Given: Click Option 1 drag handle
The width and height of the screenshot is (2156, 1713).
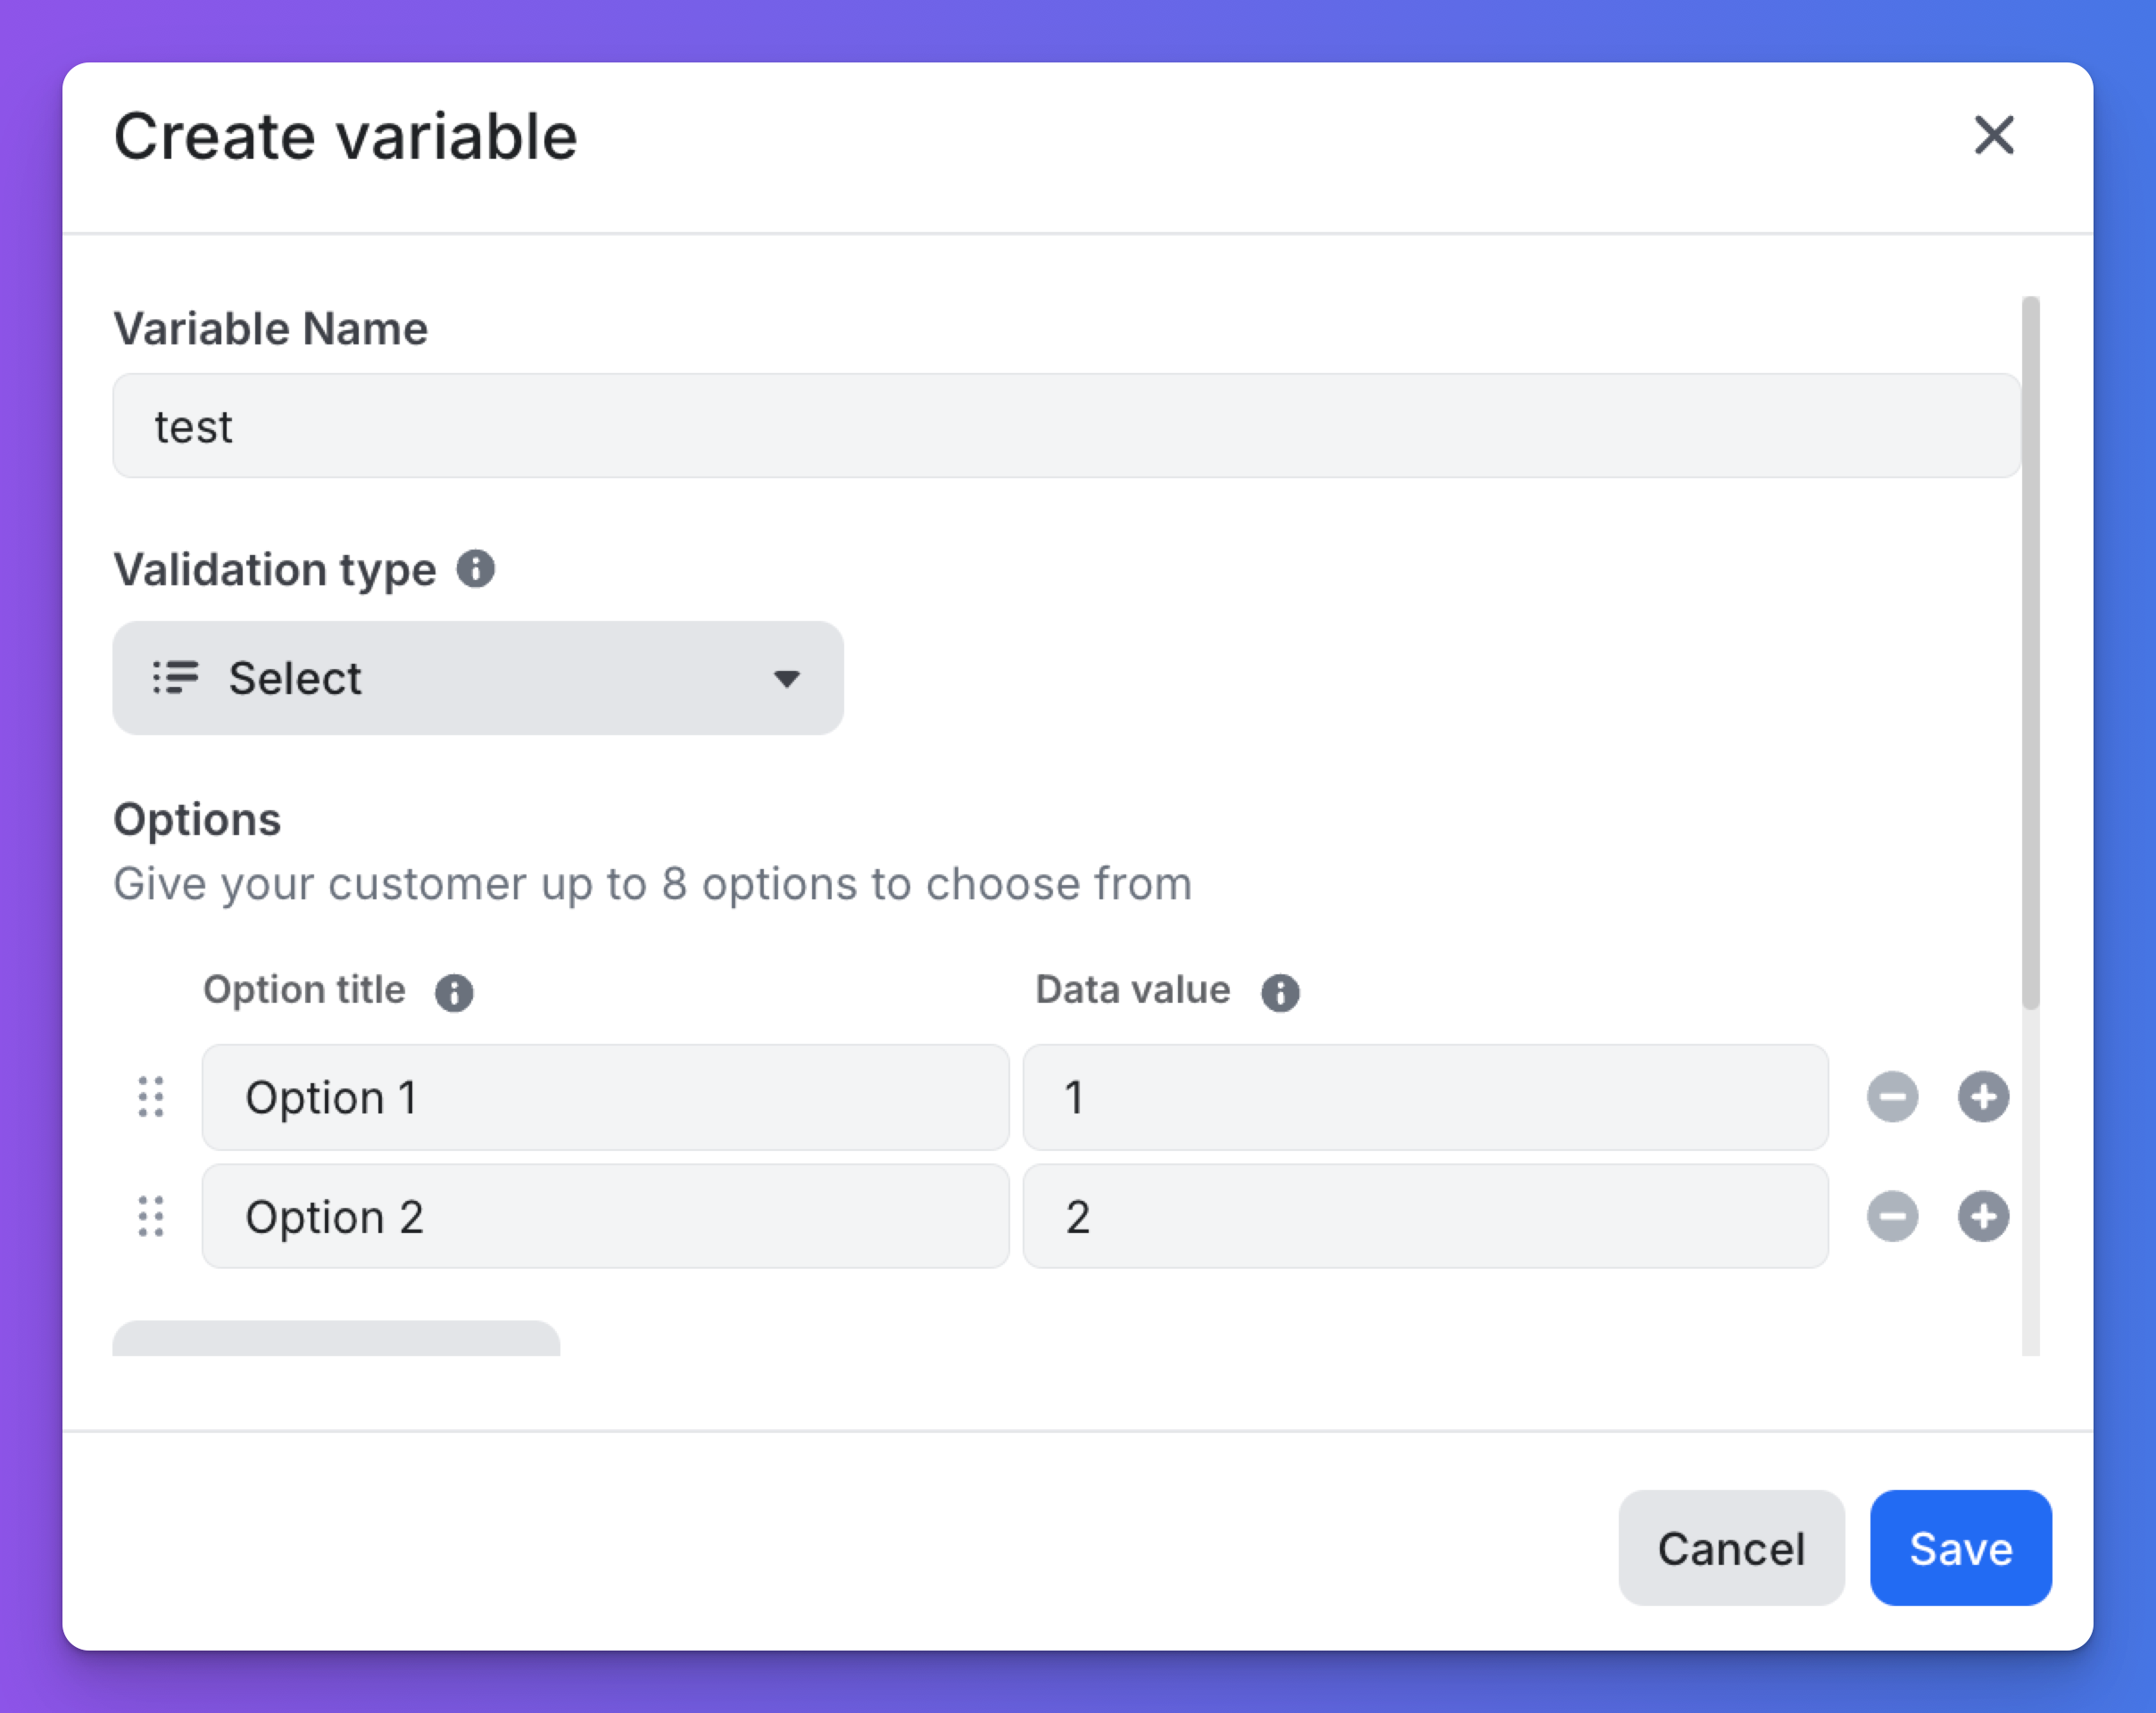Looking at the screenshot, I should coord(151,1097).
